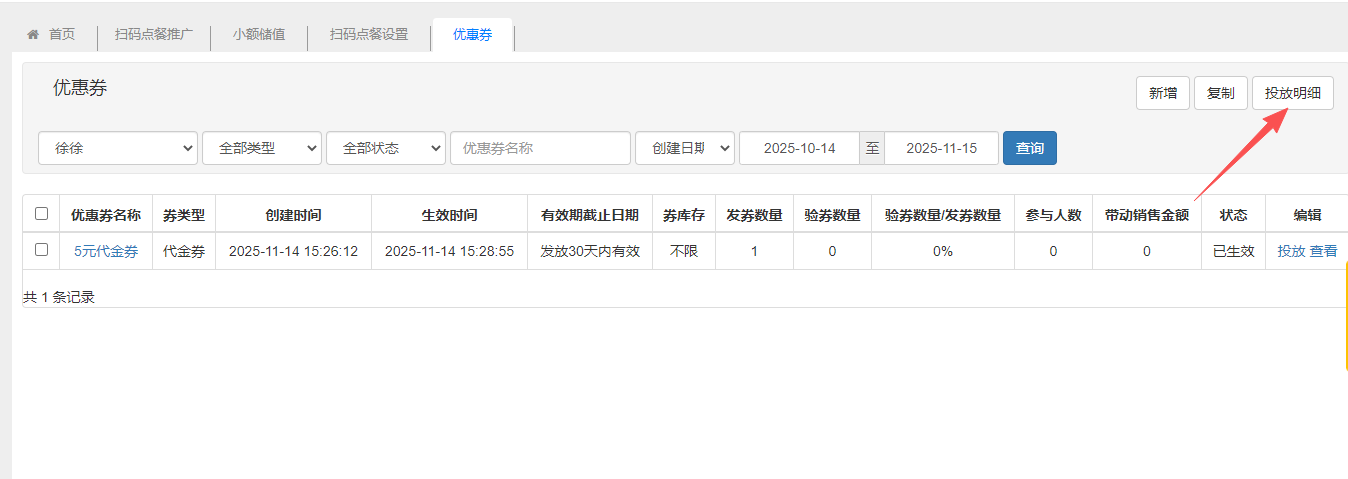Click the blue 查询 button
The image size is (1348, 479).
[1029, 148]
